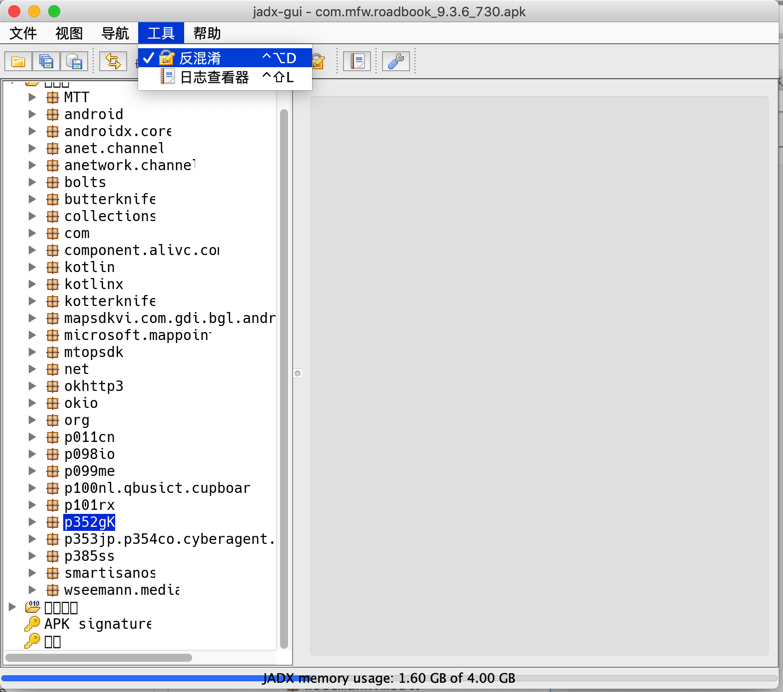Click the package icon beside collections
The width and height of the screenshot is (783, 692).
click(x=52, y=216)
